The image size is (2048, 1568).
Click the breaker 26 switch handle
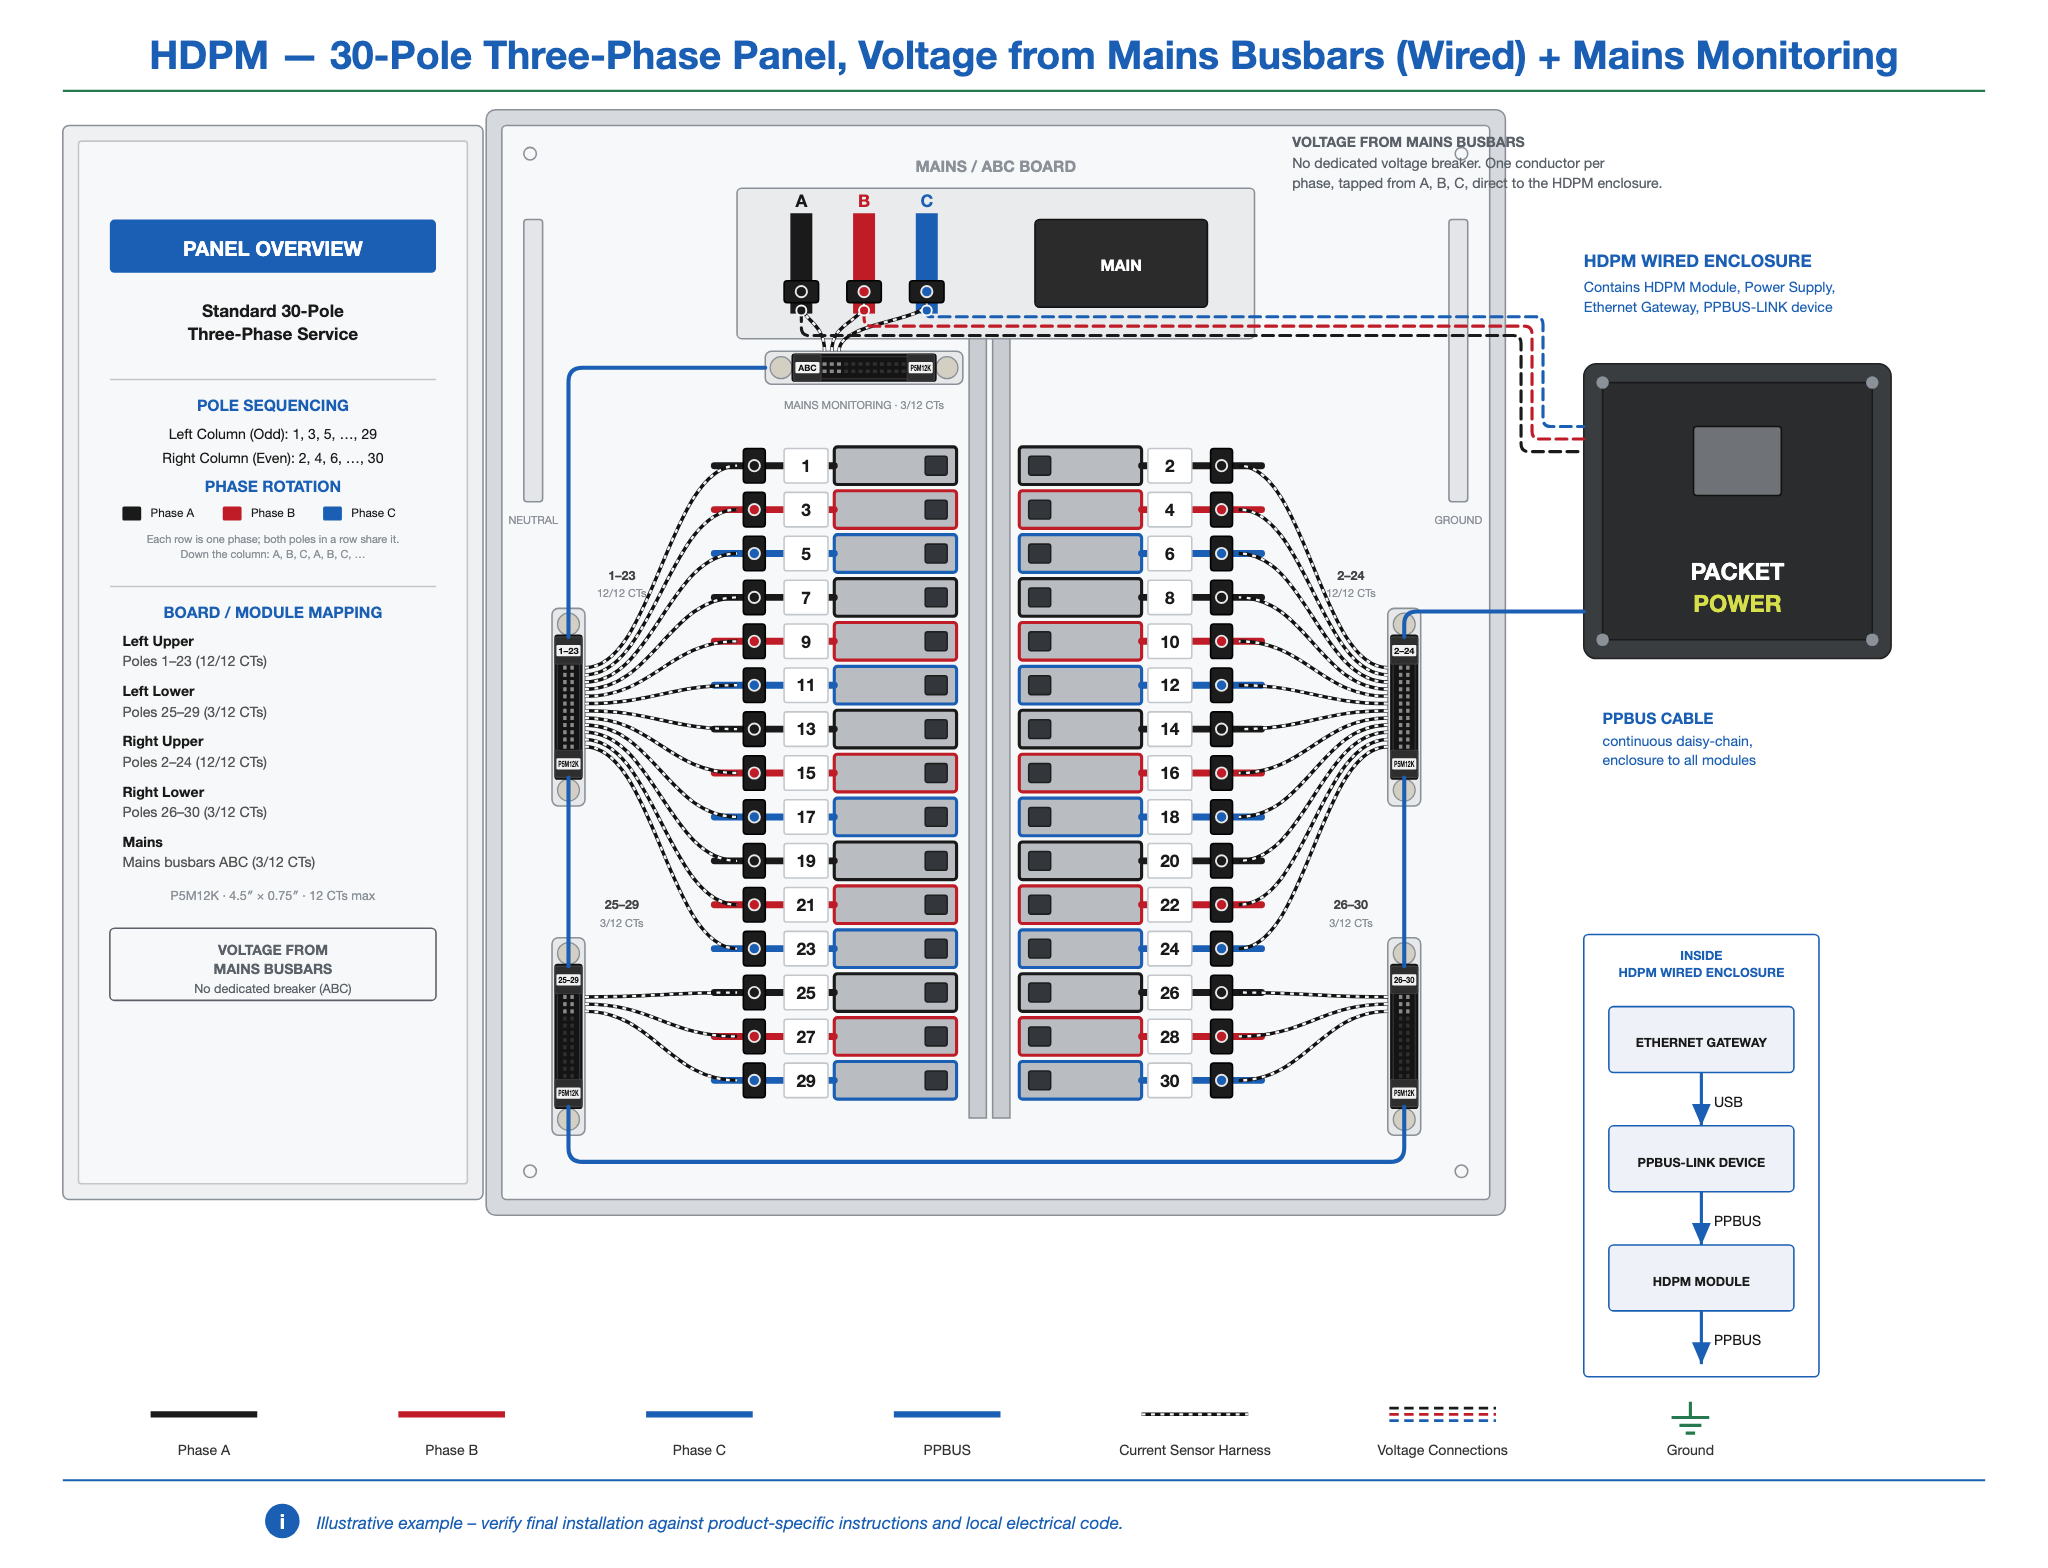pyautogui.click(x=1040, y=992)
